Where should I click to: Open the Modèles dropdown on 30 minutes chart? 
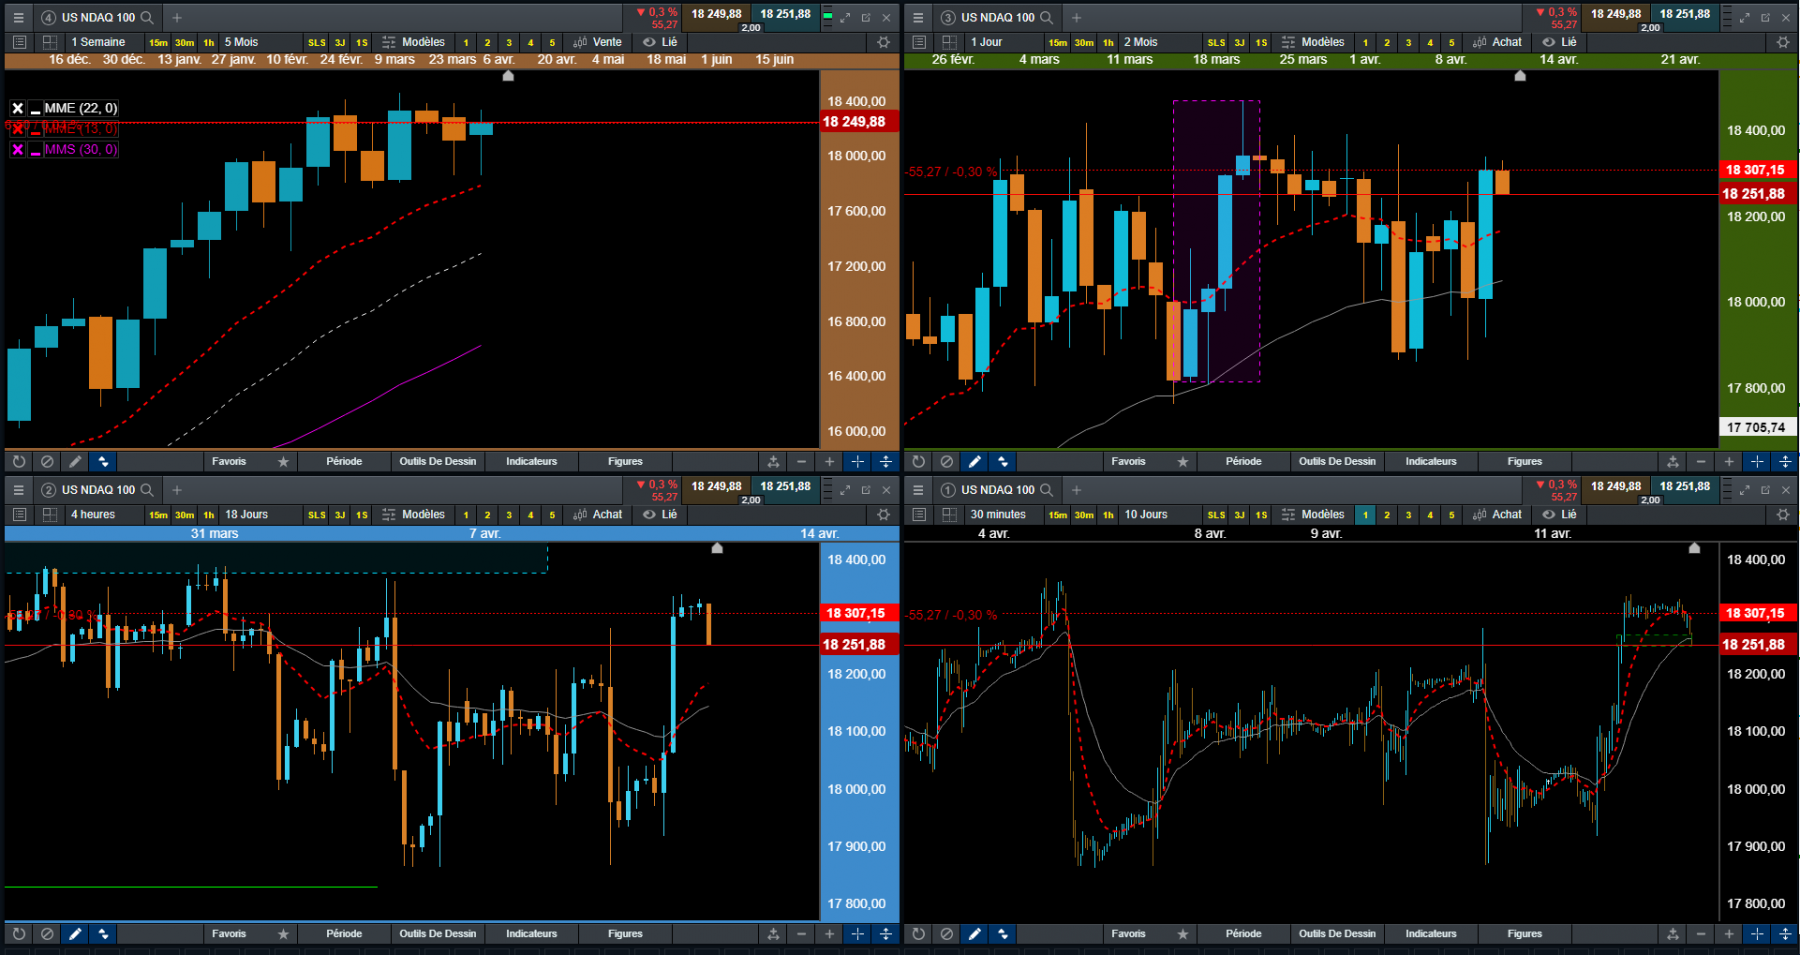[x=1314, y=514]
